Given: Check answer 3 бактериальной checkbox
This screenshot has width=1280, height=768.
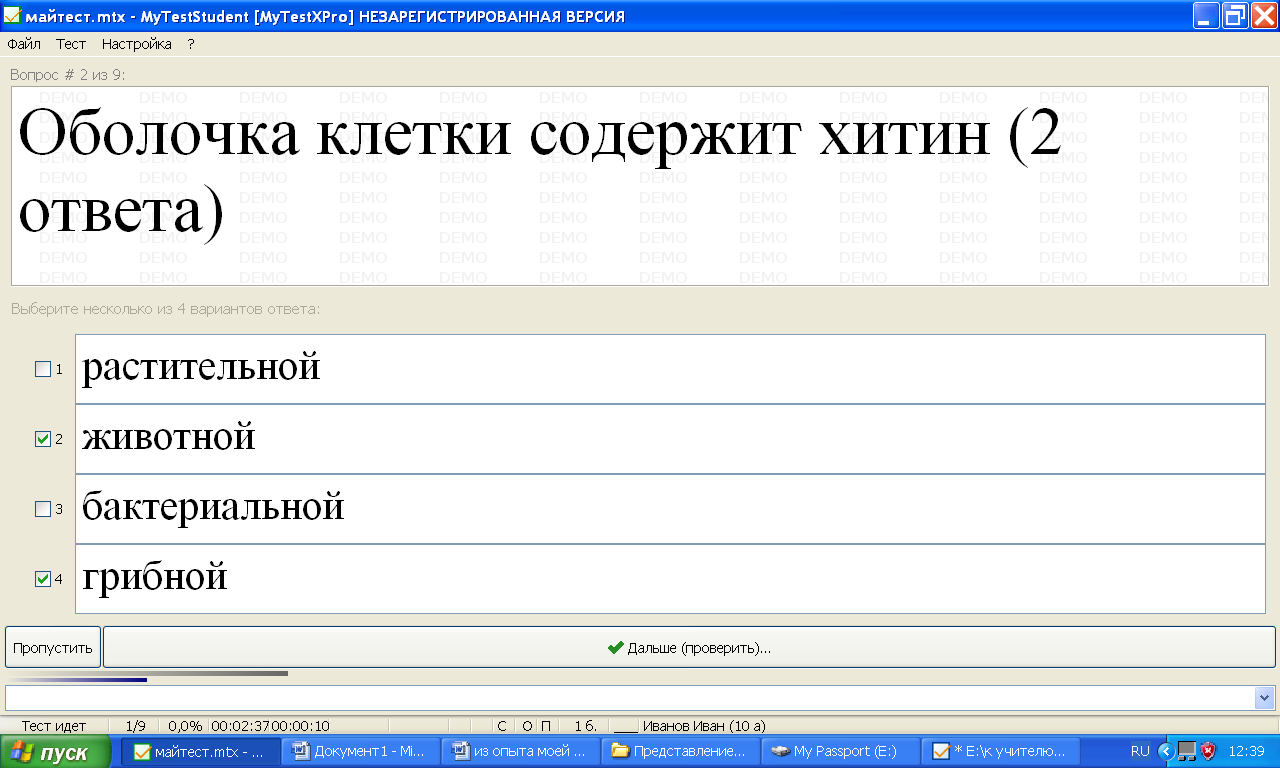Looking at the screenshot, I should click(43, 509).
